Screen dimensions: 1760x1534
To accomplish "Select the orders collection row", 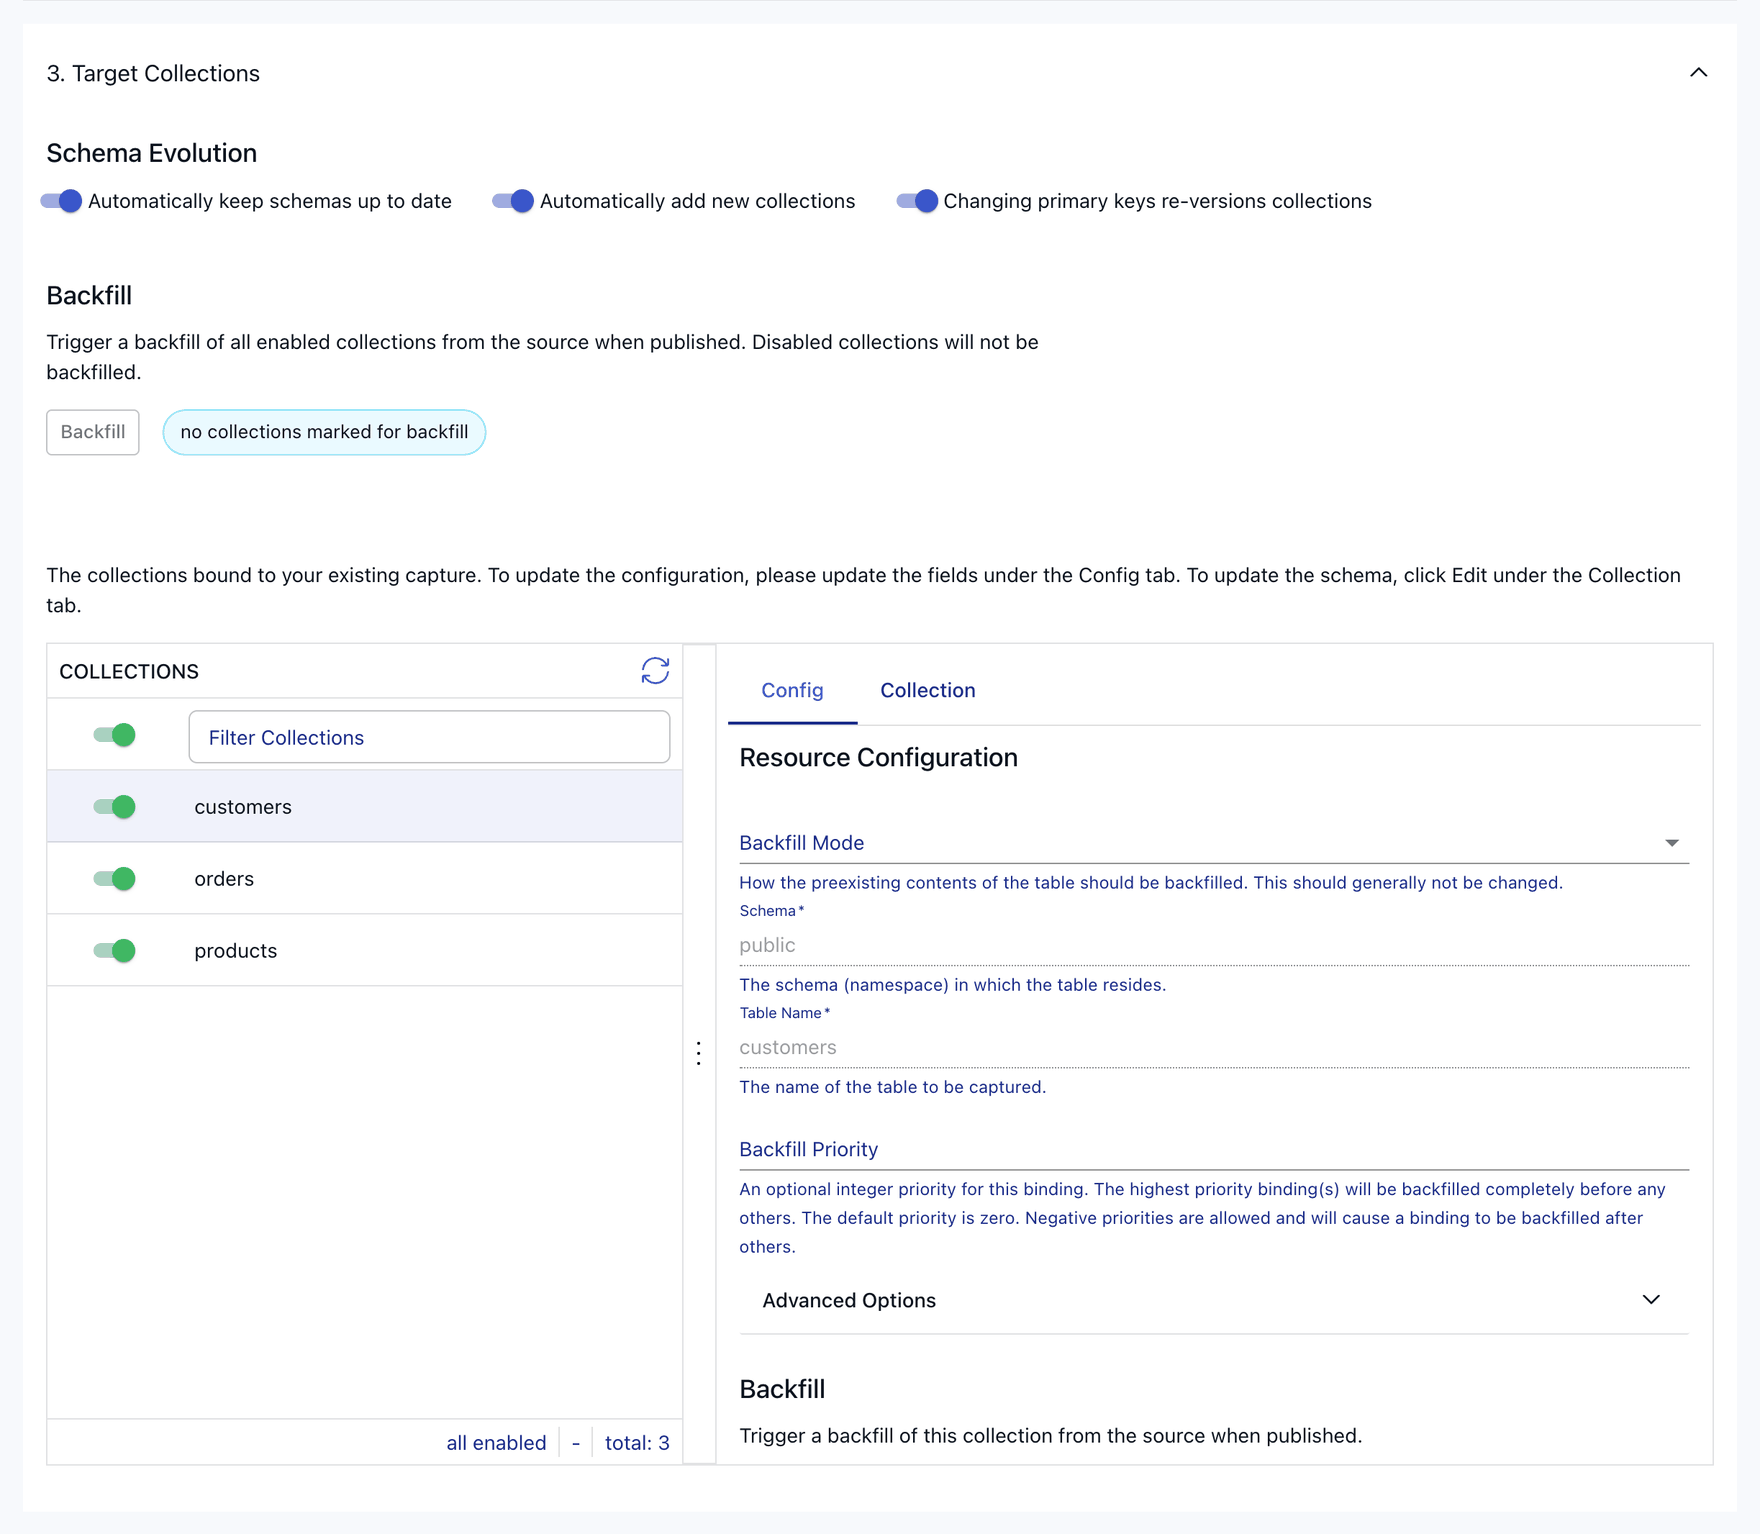I will click(365, 879).
